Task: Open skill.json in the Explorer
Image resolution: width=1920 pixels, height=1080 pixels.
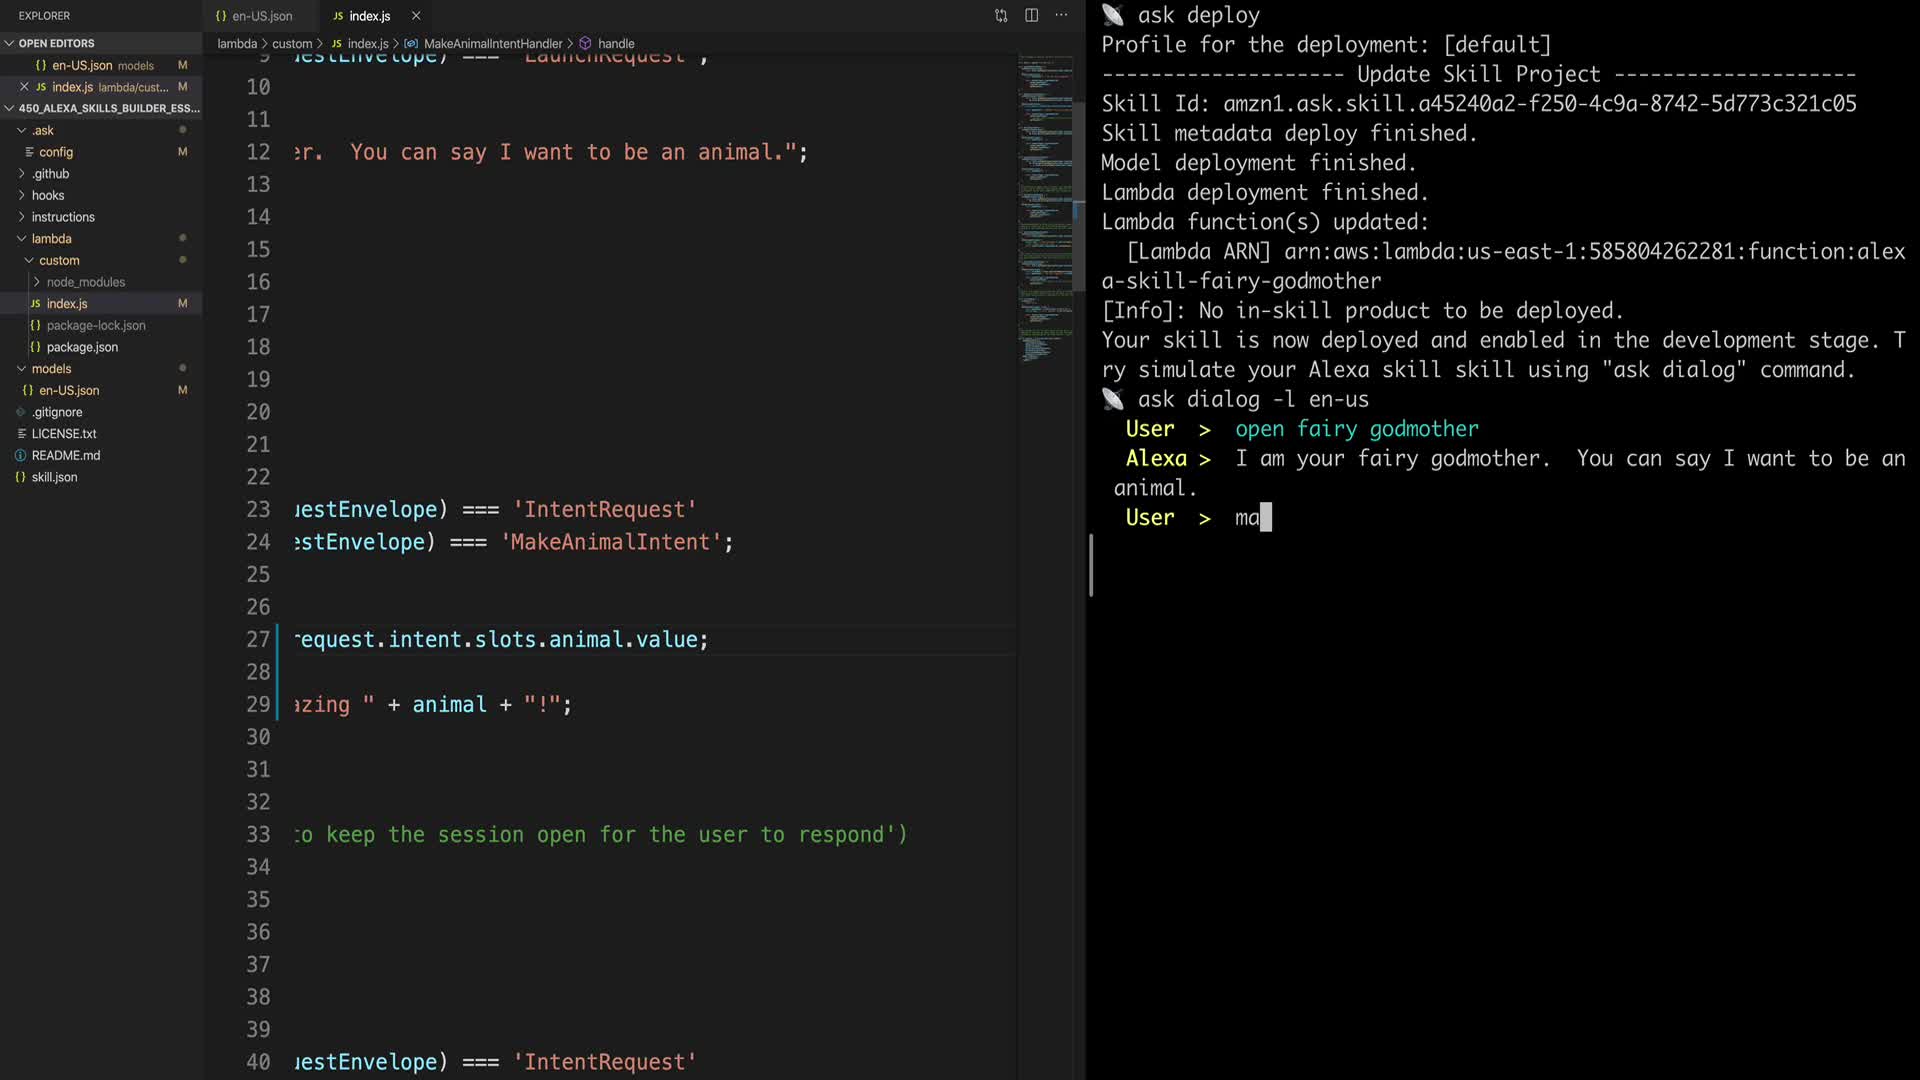Action: (54, 477)
